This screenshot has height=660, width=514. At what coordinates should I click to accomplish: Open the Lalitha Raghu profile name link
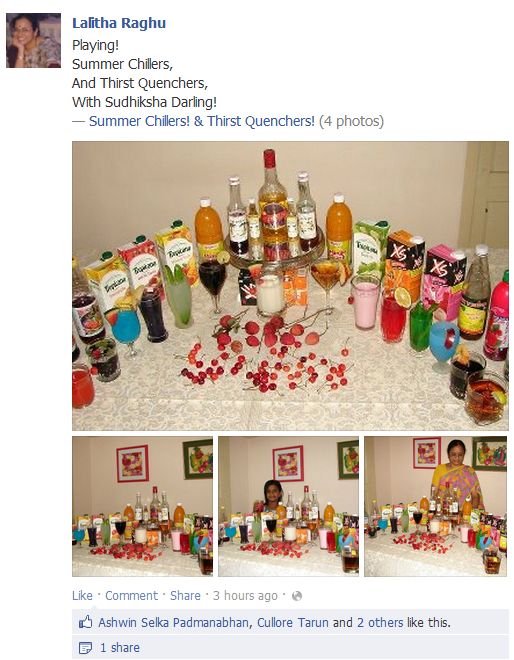(119, 23)
